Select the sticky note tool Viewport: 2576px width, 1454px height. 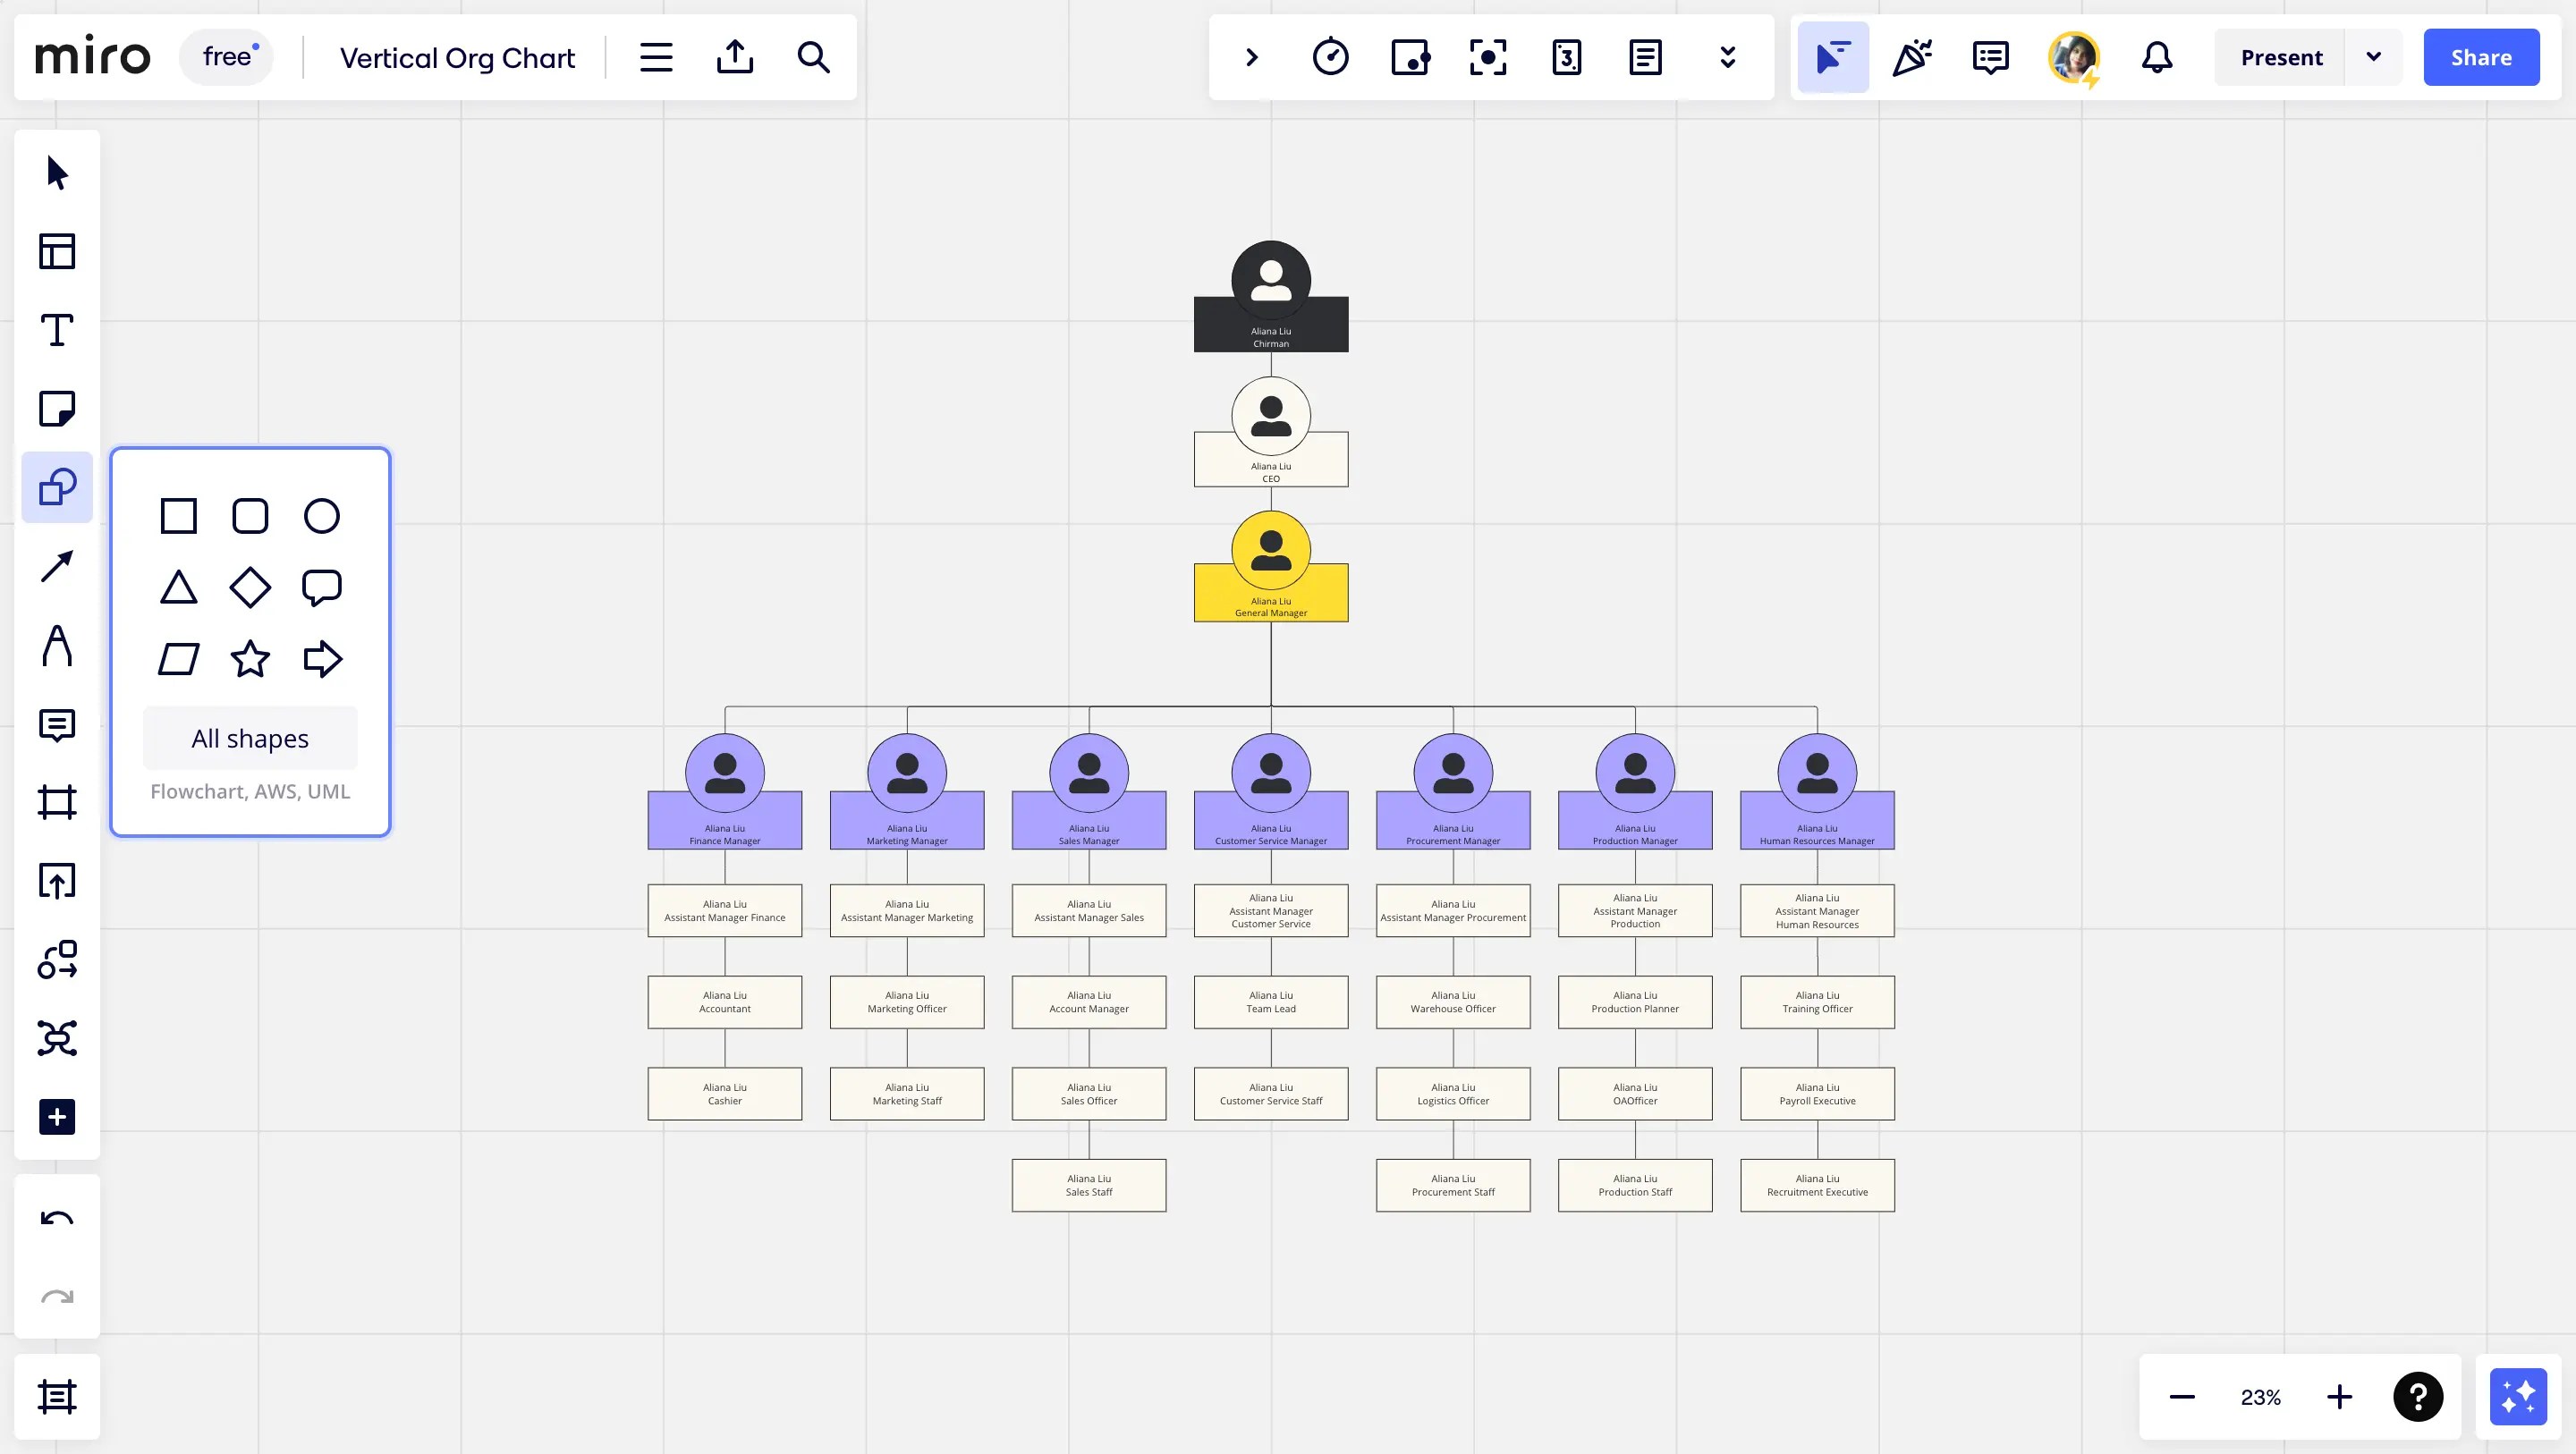[x=57, y=409]
